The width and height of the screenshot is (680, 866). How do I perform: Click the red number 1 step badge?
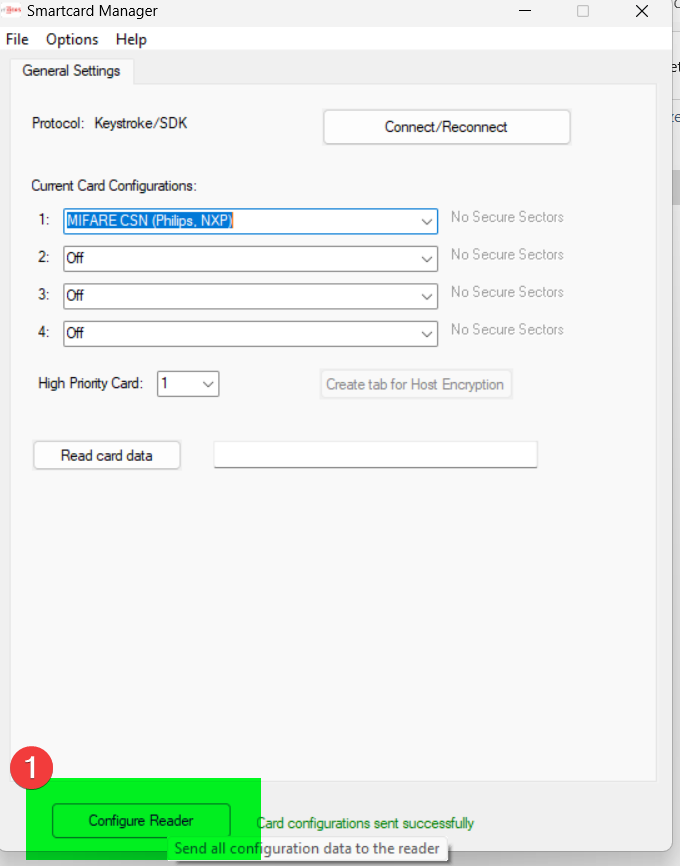click(x=31, y=768)
